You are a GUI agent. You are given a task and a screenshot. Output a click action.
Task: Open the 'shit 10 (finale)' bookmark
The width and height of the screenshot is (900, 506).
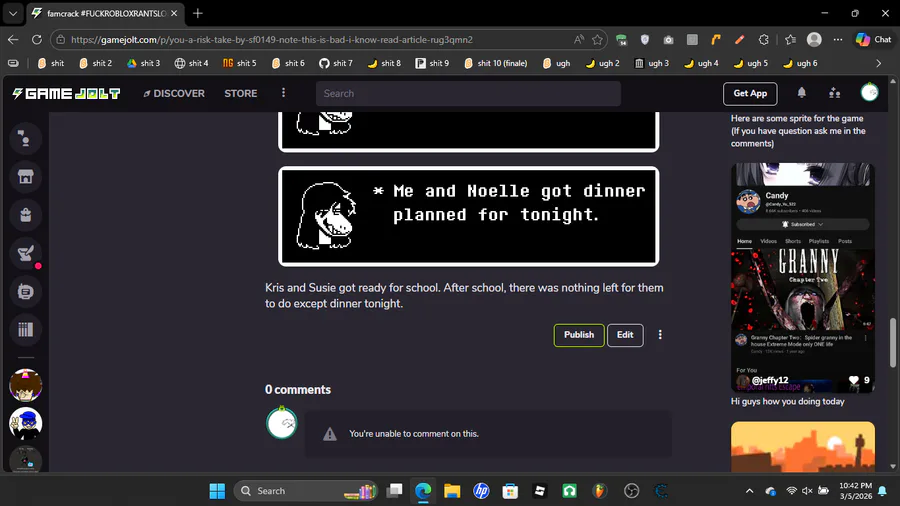[x=496, y=63]
